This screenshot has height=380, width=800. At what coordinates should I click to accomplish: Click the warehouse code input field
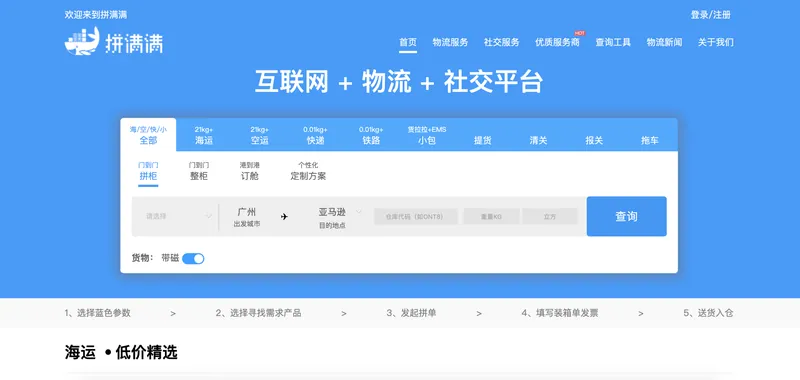pos(416,216)
